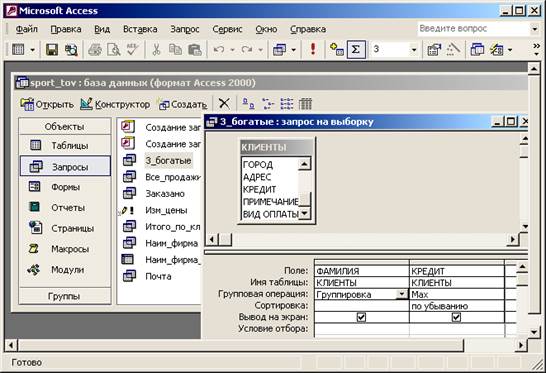The width and height of the screenshot is (546, 373).
Task: Select Макросы in the Objects pane
Action: (65, 249)
